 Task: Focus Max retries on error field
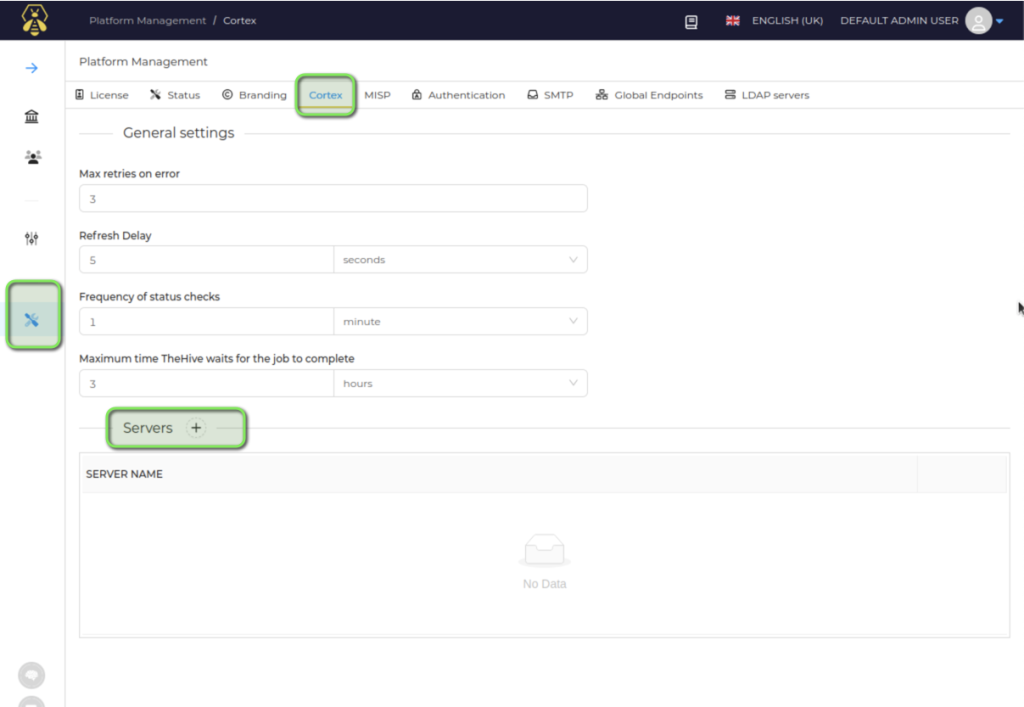(x=333, y=198)
